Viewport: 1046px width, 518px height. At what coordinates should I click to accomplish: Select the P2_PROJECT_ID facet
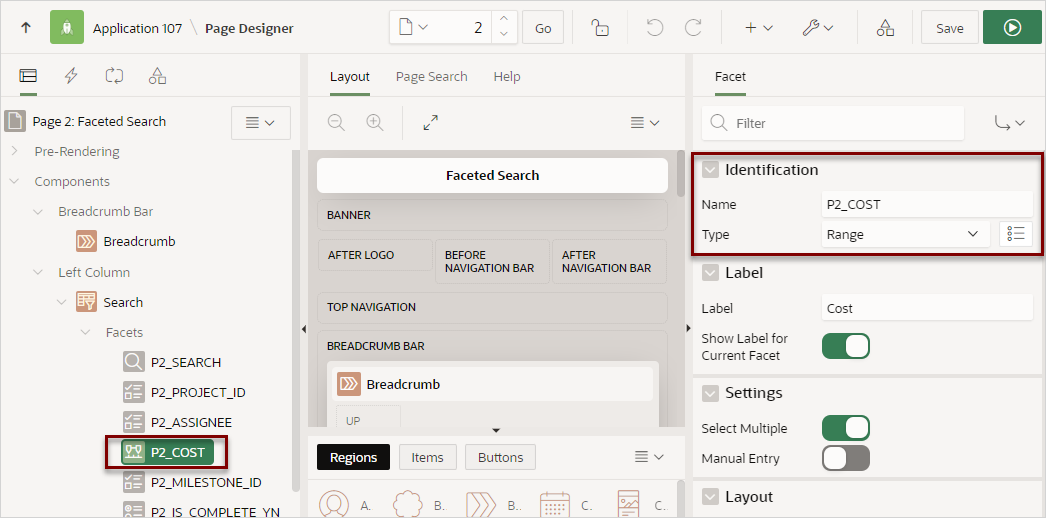pos(198,393)
